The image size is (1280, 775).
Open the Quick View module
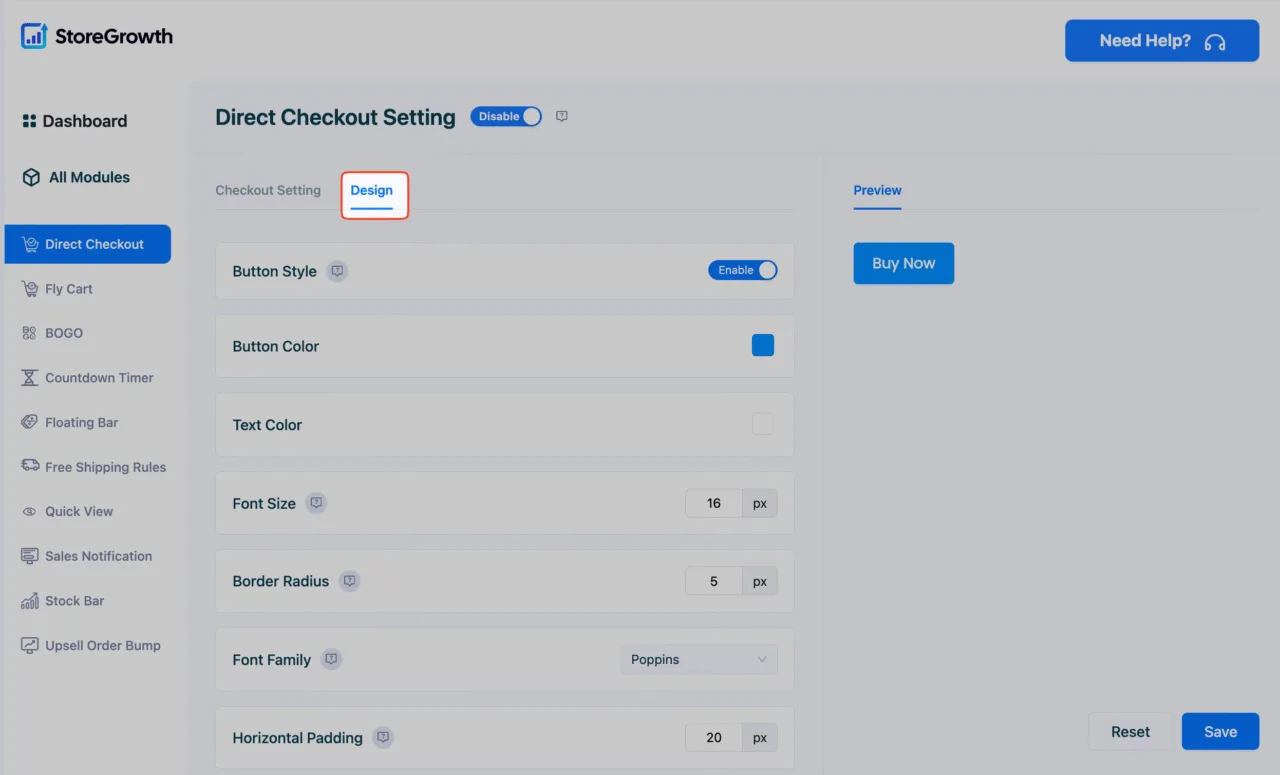point(67,511)
